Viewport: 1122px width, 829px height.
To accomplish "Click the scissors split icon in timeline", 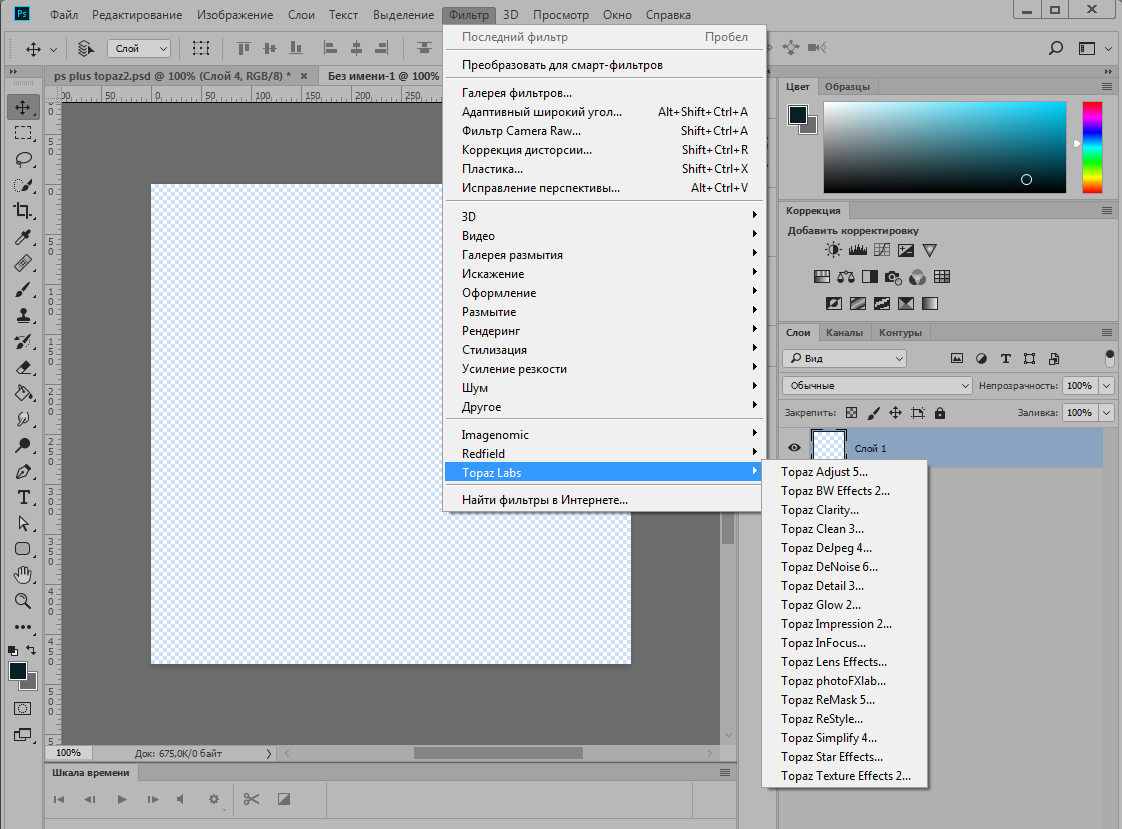I will (x=251, y=799).
